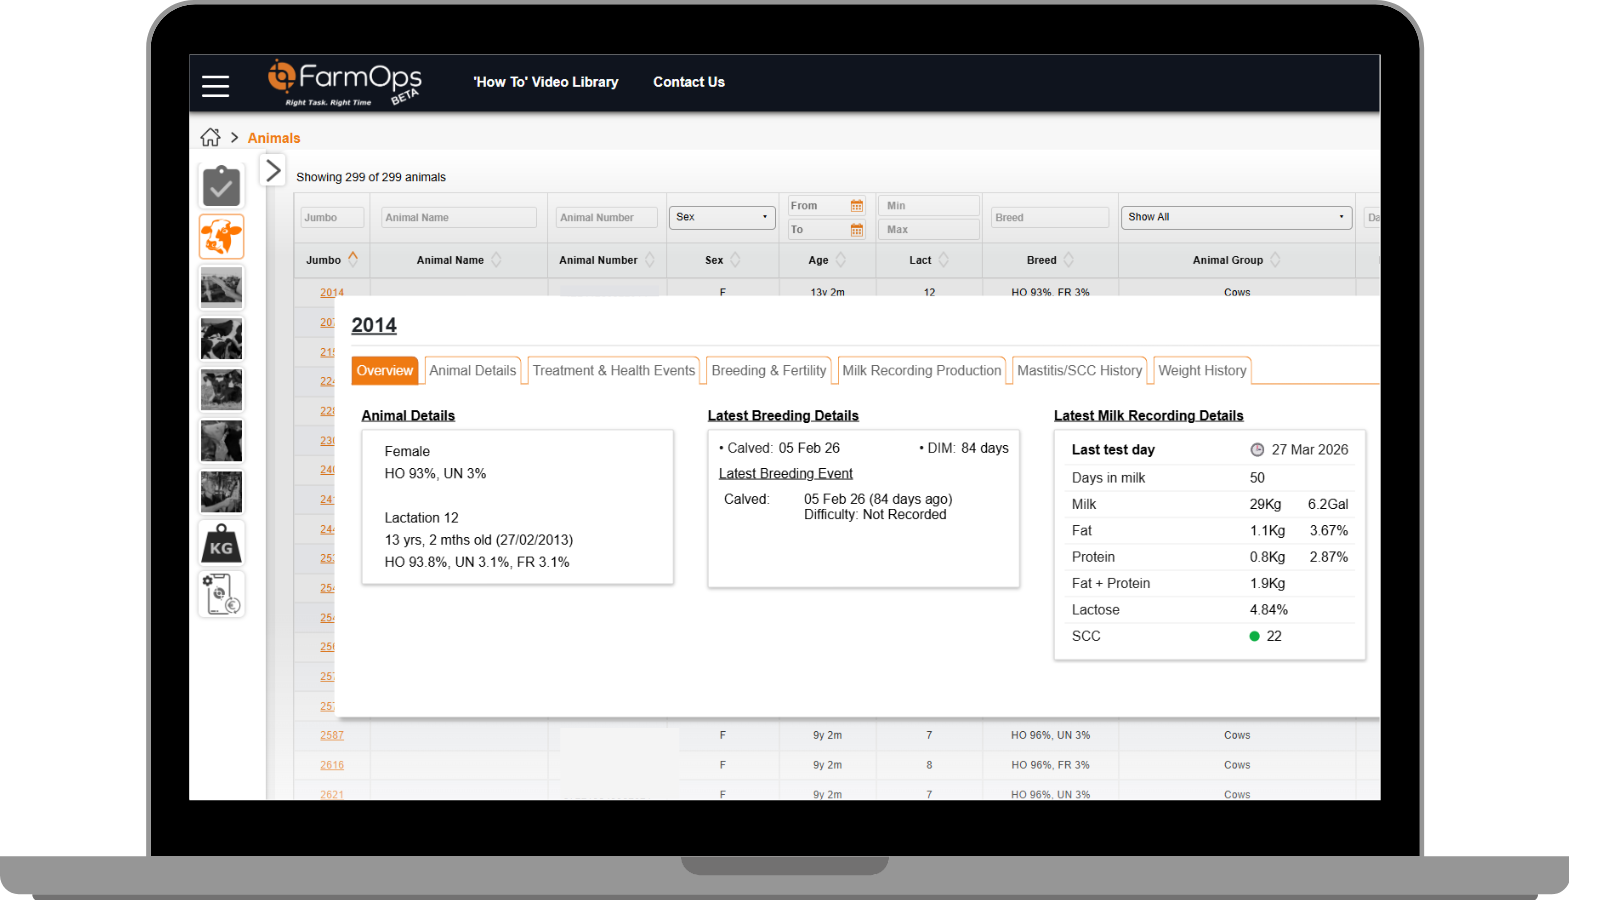Image resolution: width=1600 pixels, height=900 pixels.
Task: Expand the side panel chevron arrow
Action: pyautogui.click(x=273, y=170)
